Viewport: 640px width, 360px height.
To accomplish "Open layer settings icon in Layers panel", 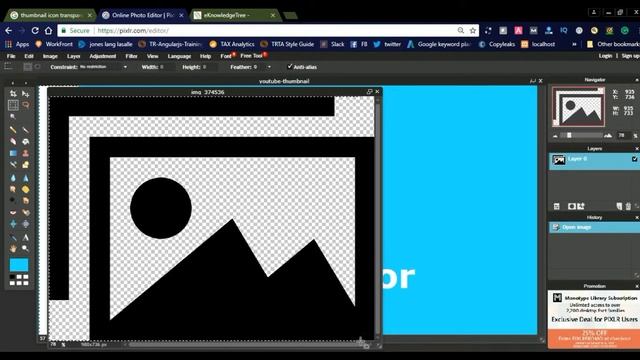I will pos(557,206).
